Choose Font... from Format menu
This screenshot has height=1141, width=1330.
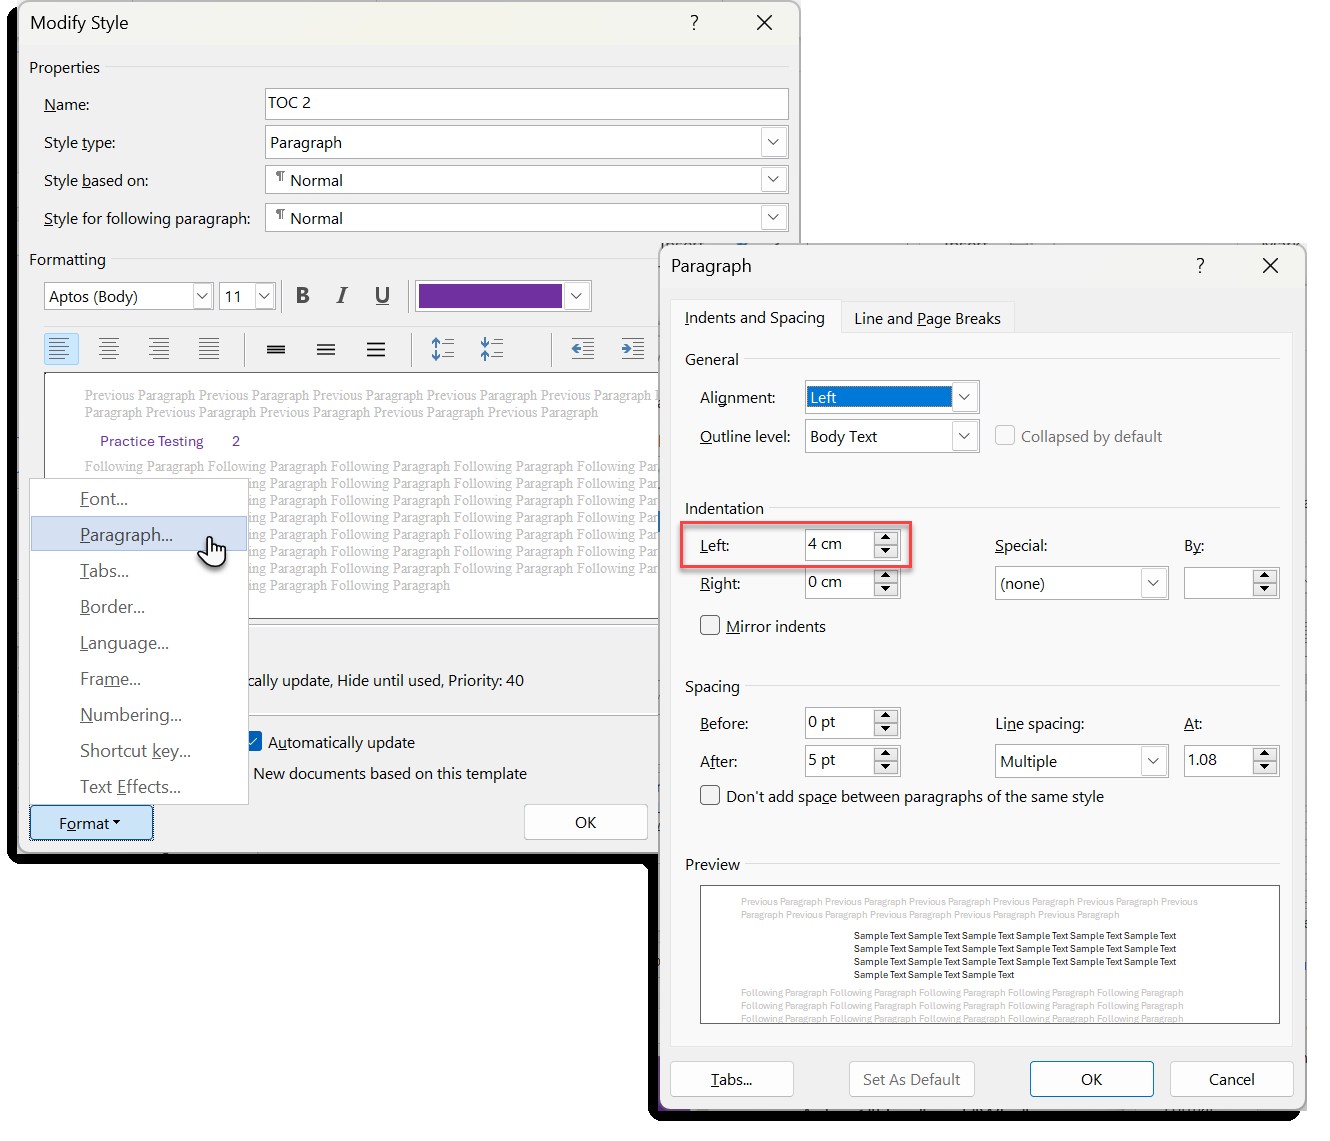click(x=139, y=498)
